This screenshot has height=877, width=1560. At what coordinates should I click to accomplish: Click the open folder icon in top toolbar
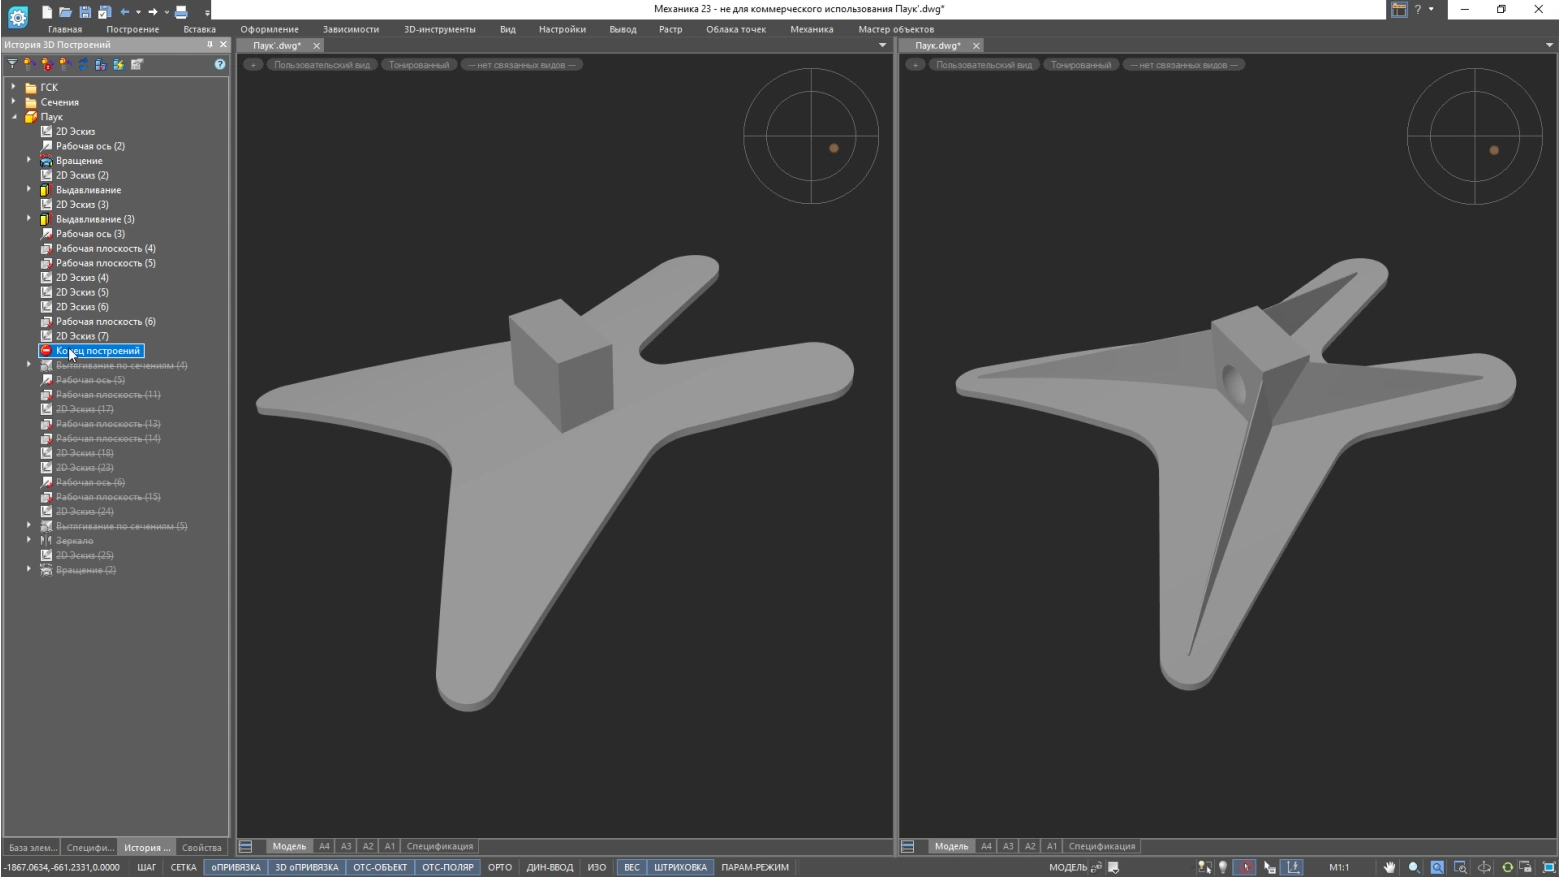[65, 12]
